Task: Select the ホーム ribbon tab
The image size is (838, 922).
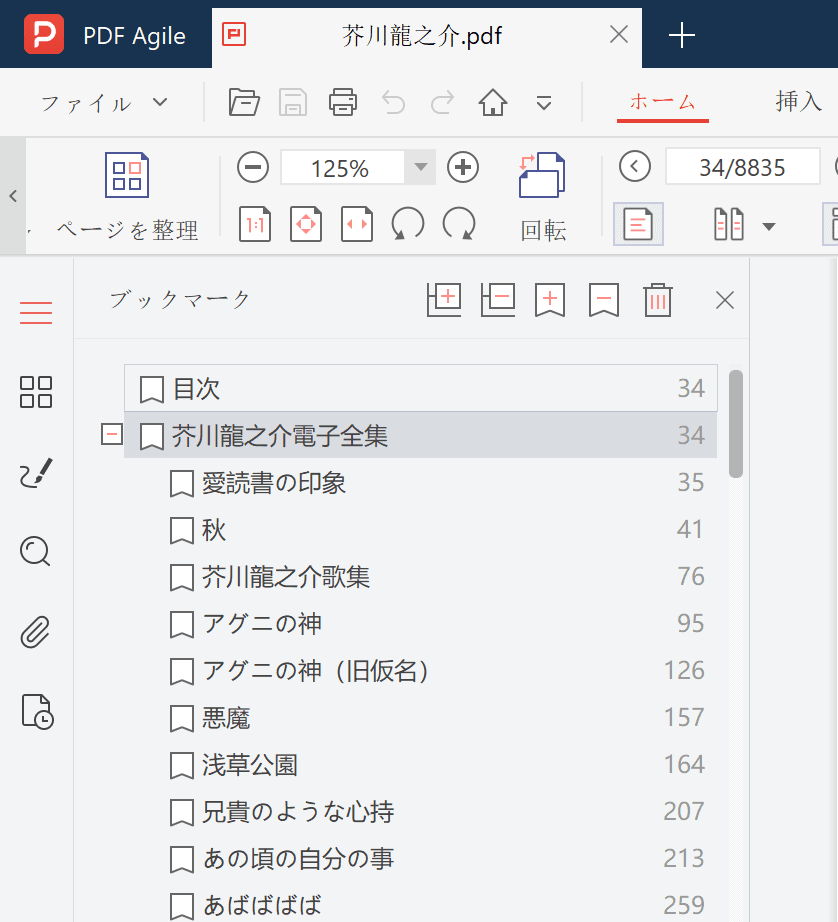Action: (x=662, y=101)
